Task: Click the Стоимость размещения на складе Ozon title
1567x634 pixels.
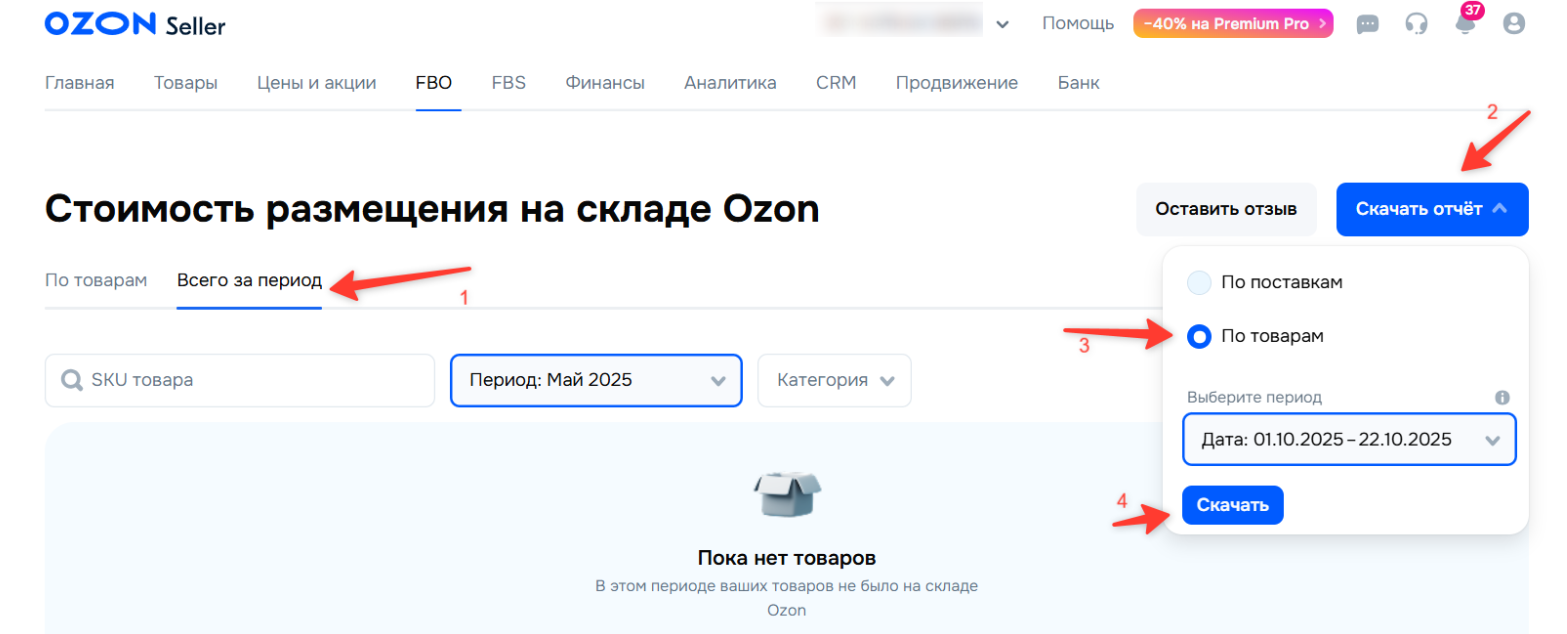Action: 432,210
